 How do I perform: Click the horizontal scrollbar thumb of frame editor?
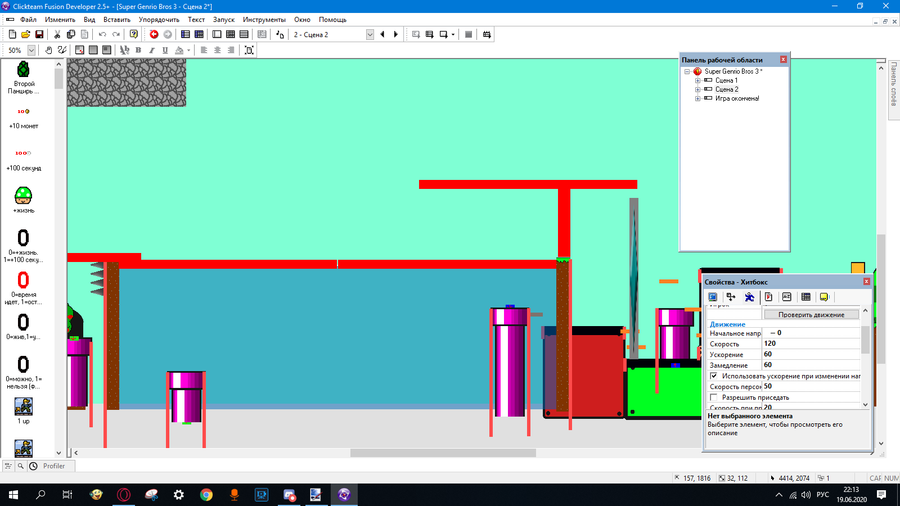443,453
